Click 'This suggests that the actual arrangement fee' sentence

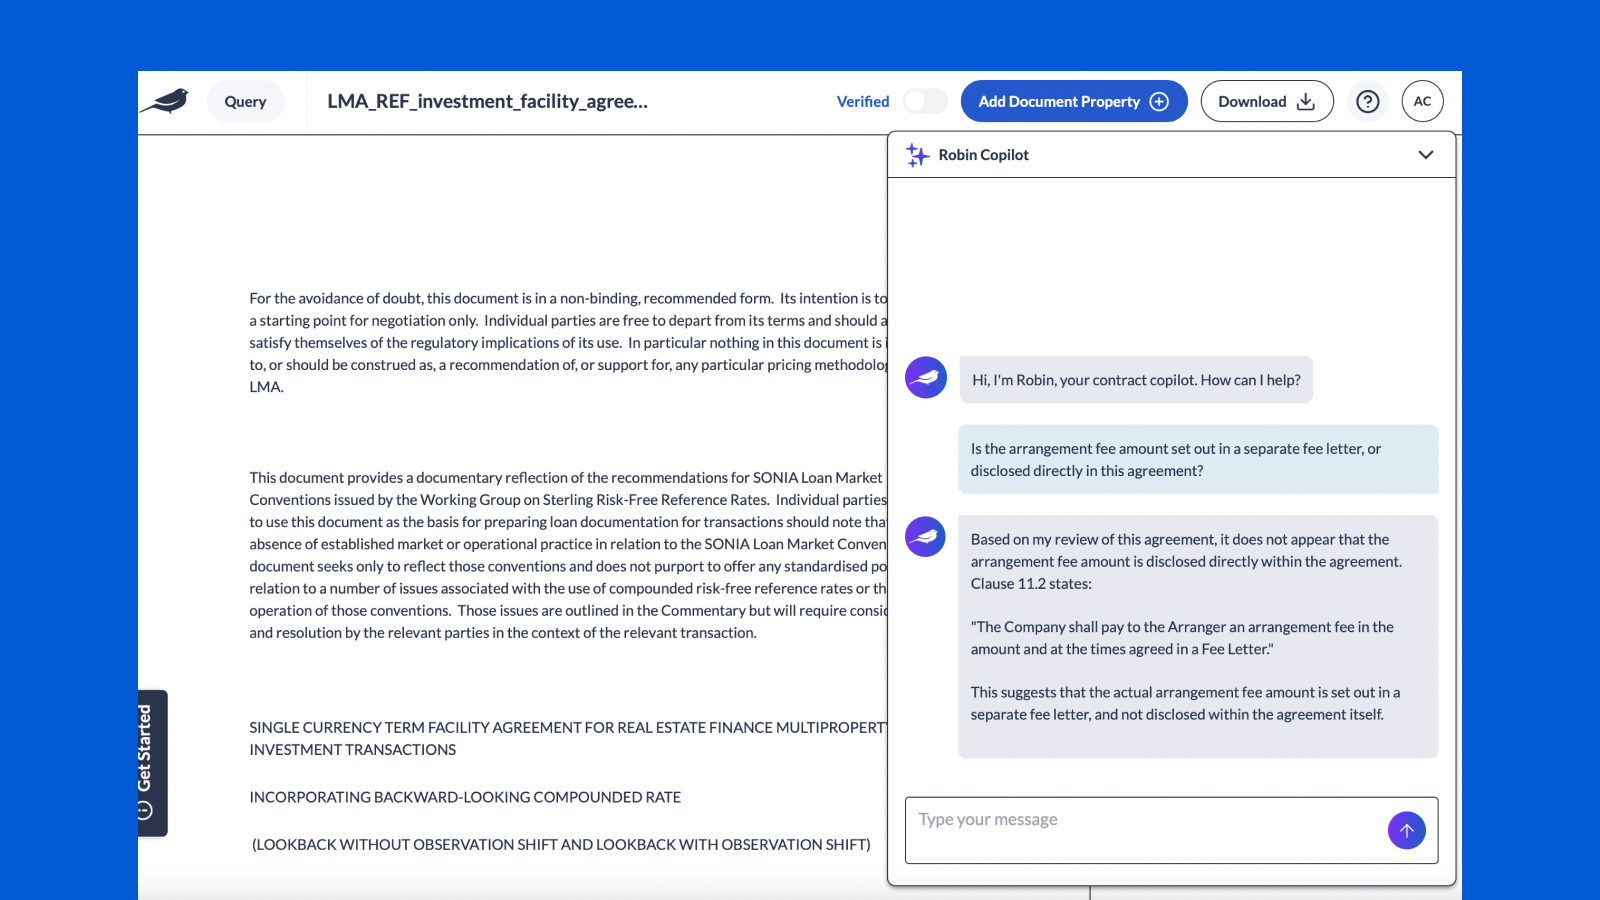point(1185,703)
